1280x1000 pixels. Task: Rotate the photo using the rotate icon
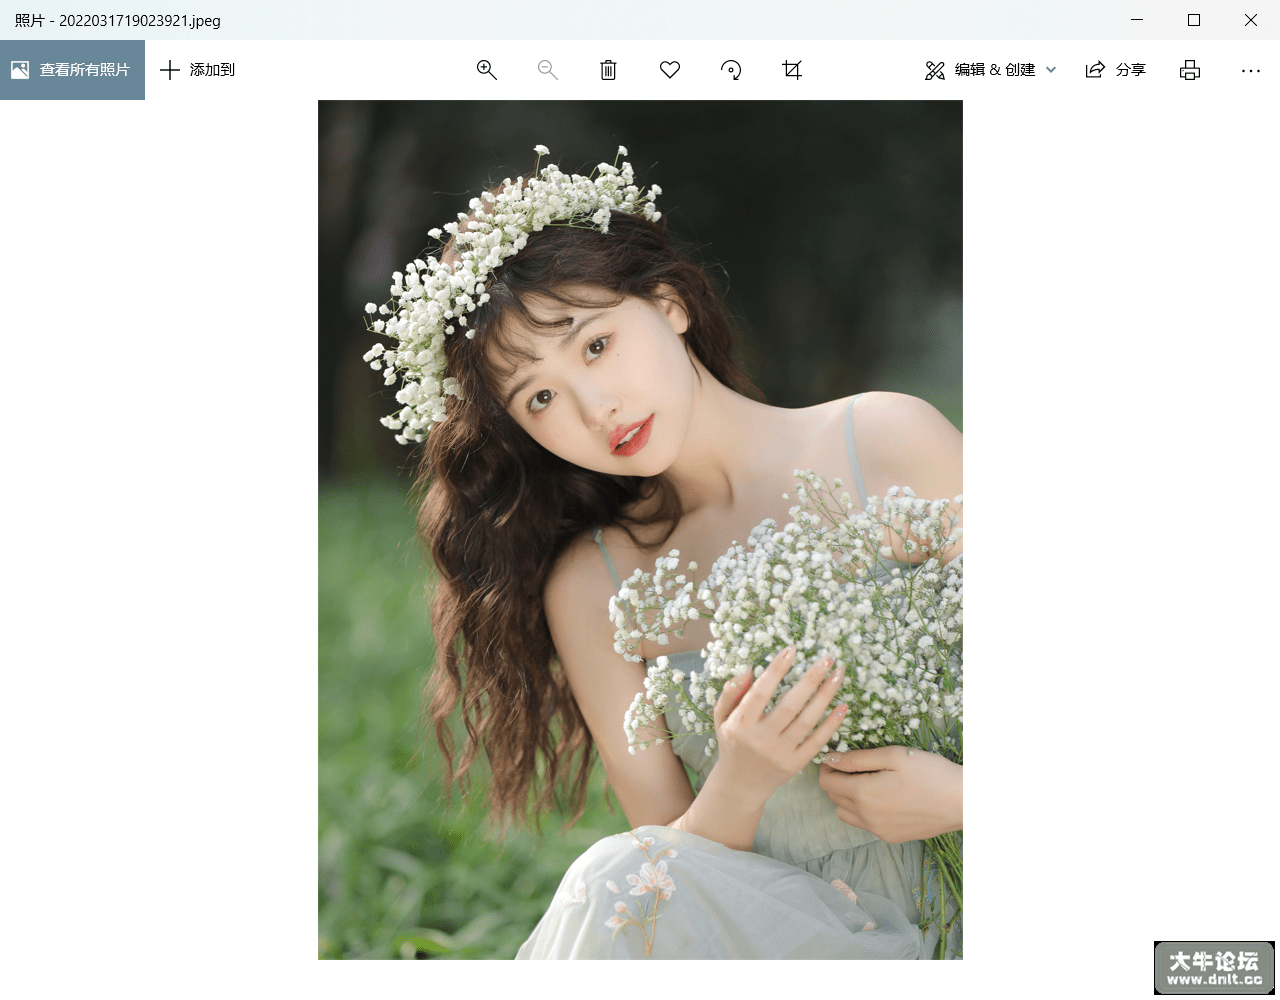pyautogui.click(x=731, y=70)
